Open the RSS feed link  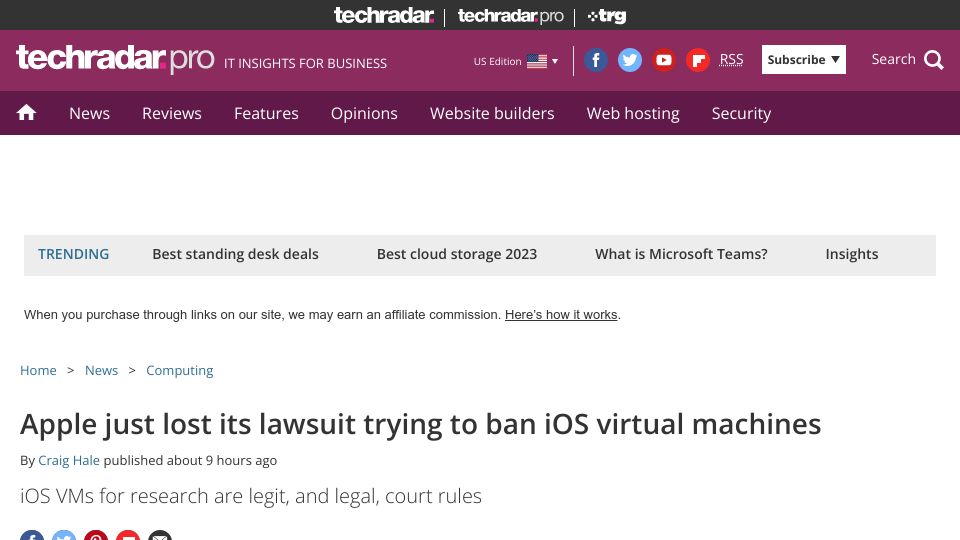(731, 59)
